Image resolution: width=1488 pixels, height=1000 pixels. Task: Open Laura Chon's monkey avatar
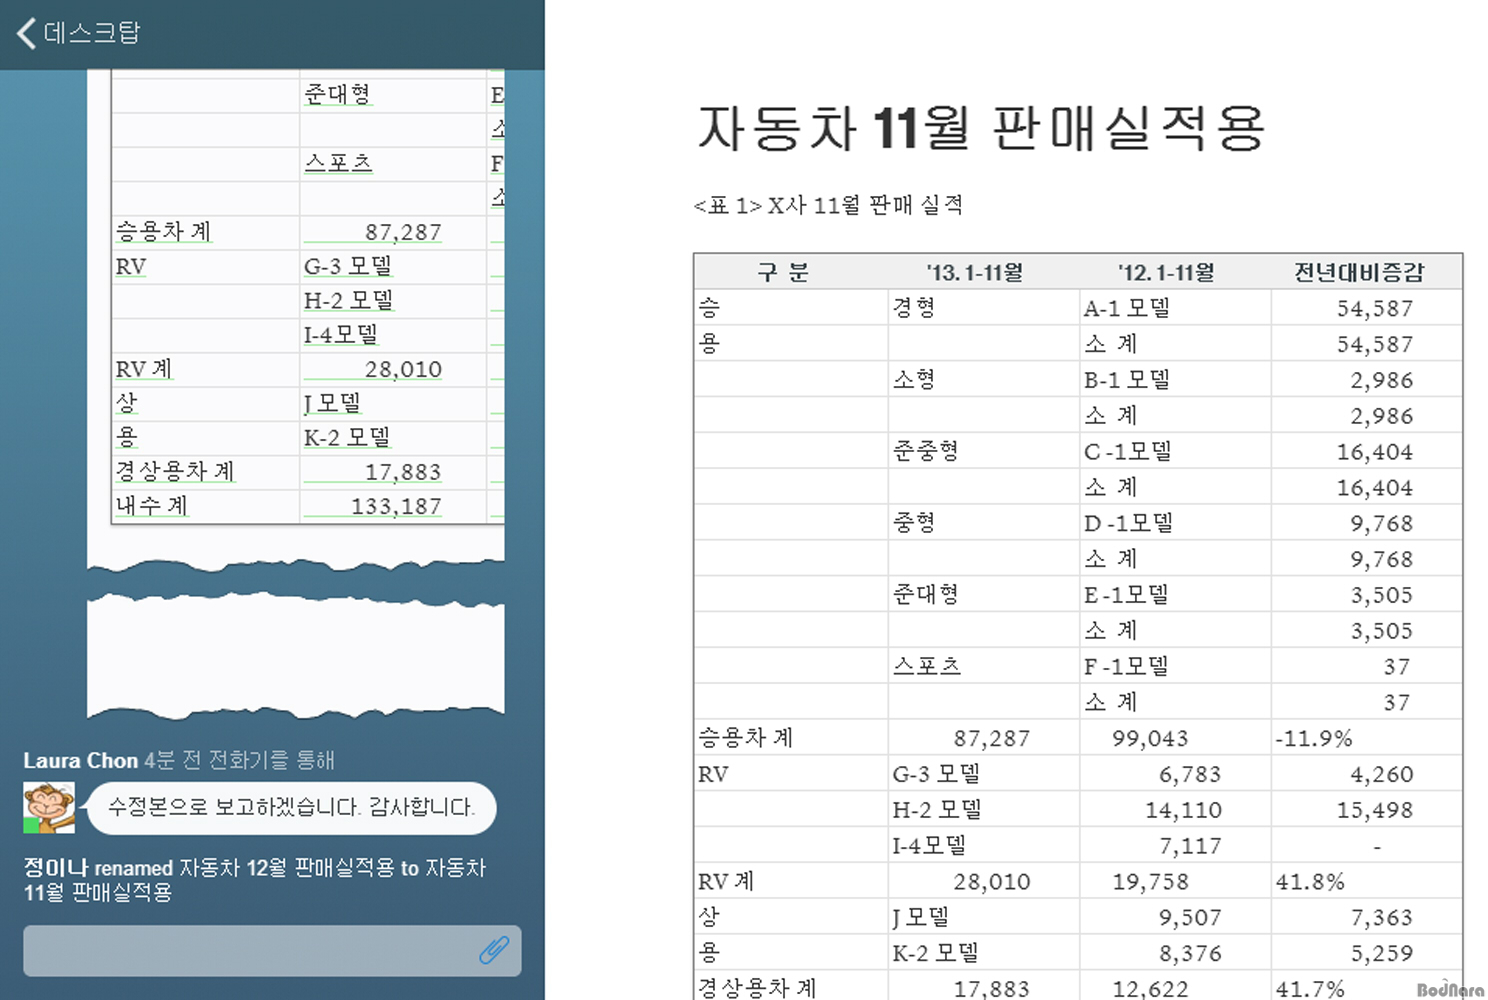49,808
